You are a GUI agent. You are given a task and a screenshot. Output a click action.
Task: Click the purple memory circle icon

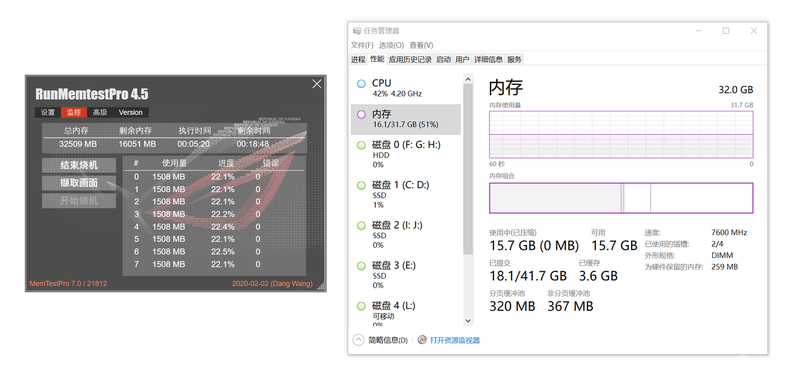[361, 115]
